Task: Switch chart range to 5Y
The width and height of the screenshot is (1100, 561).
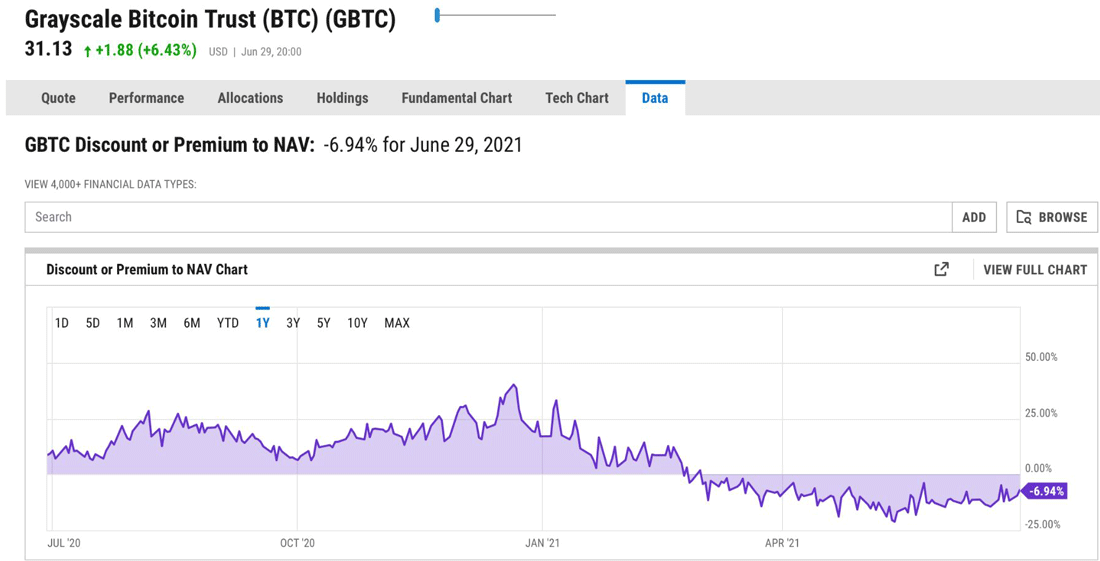Action: tap(323, 323)
